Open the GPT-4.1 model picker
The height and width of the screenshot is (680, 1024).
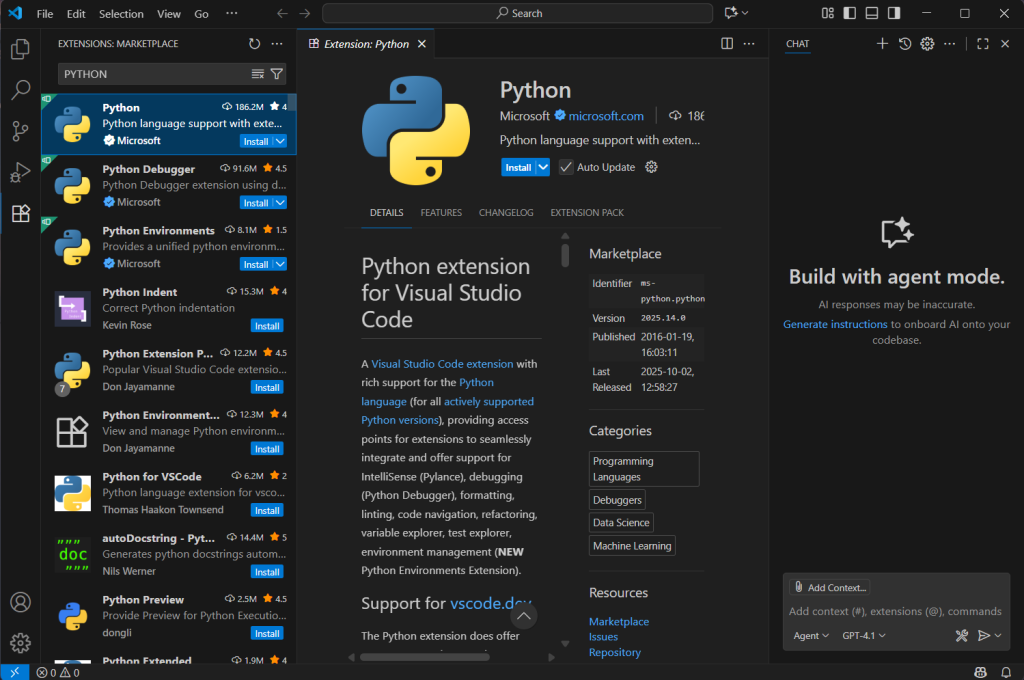point(864,635)
